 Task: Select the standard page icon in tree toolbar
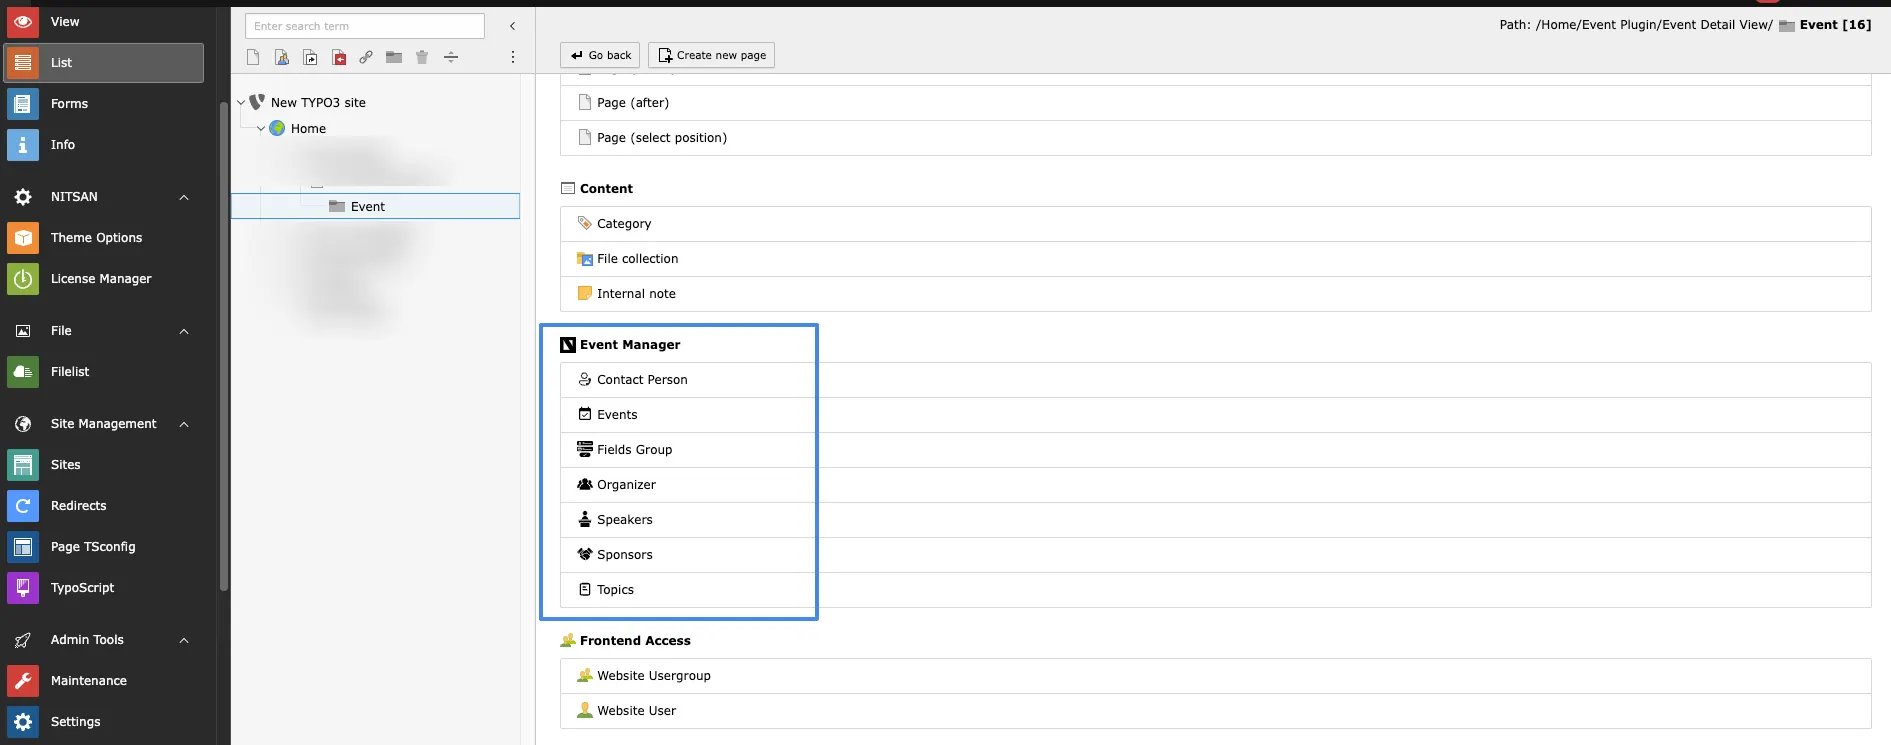pos(253,57)
